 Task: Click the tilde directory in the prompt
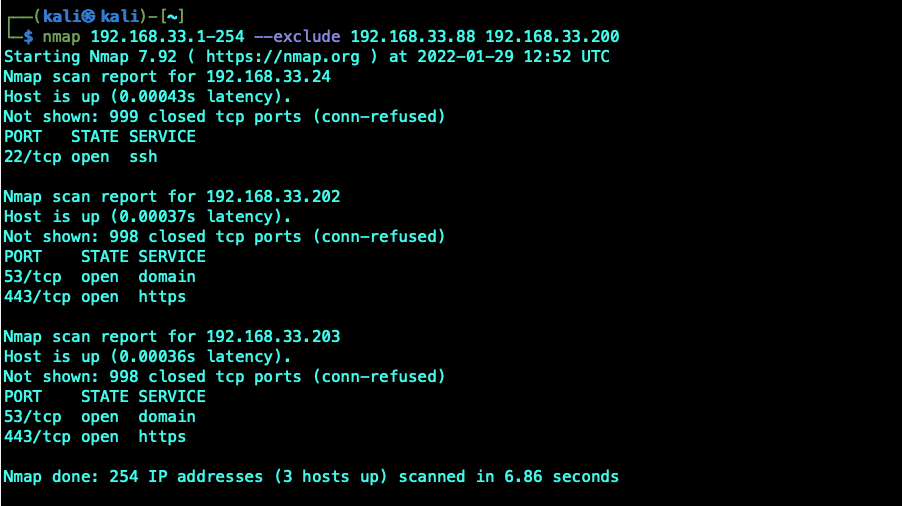(172, 17)
